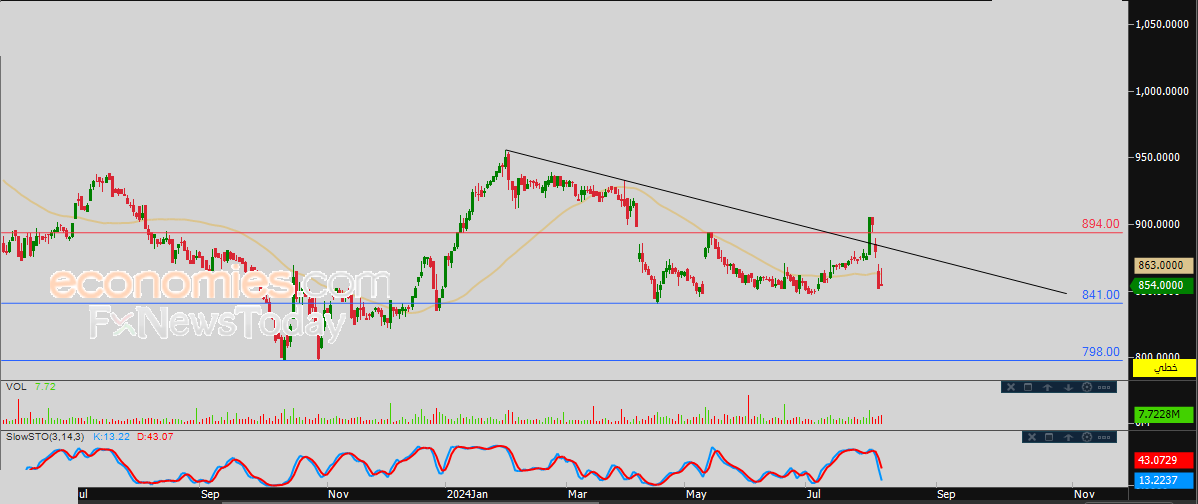Open SlowSTO pane settings gear
This screenshot has height=504, width=1198.
pos(1087,438)
